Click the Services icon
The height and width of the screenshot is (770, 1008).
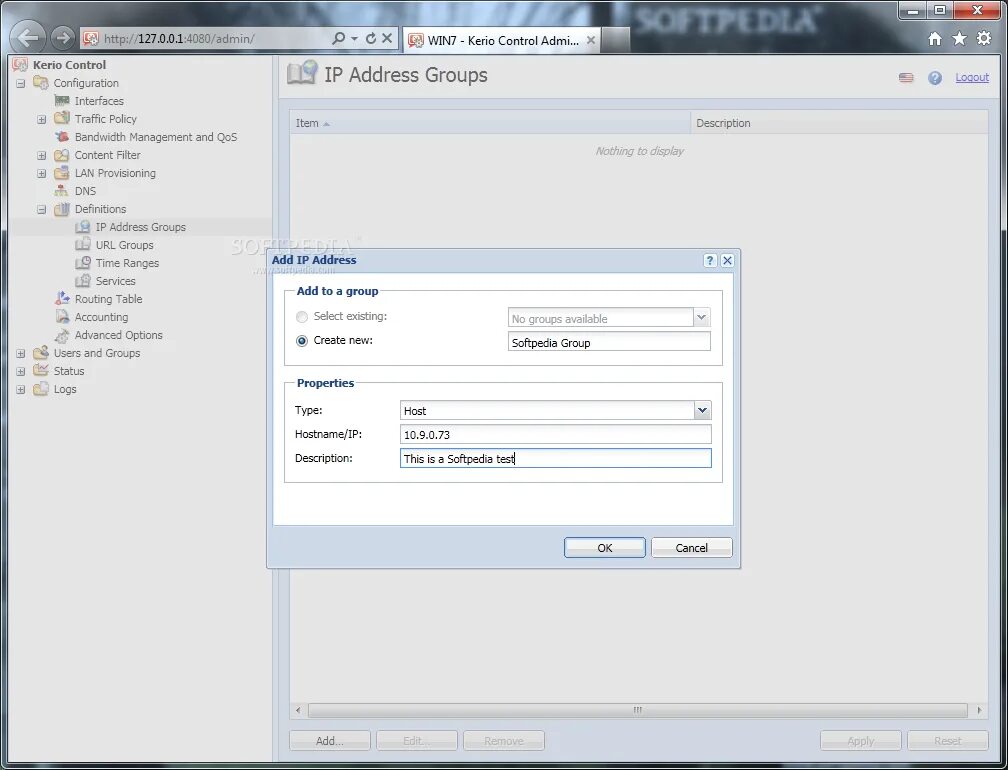coord(82,281)
